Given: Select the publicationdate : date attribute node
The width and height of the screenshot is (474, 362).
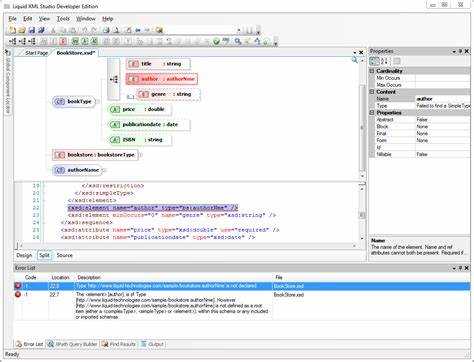Looking at the screenshot, I should 149,125.
